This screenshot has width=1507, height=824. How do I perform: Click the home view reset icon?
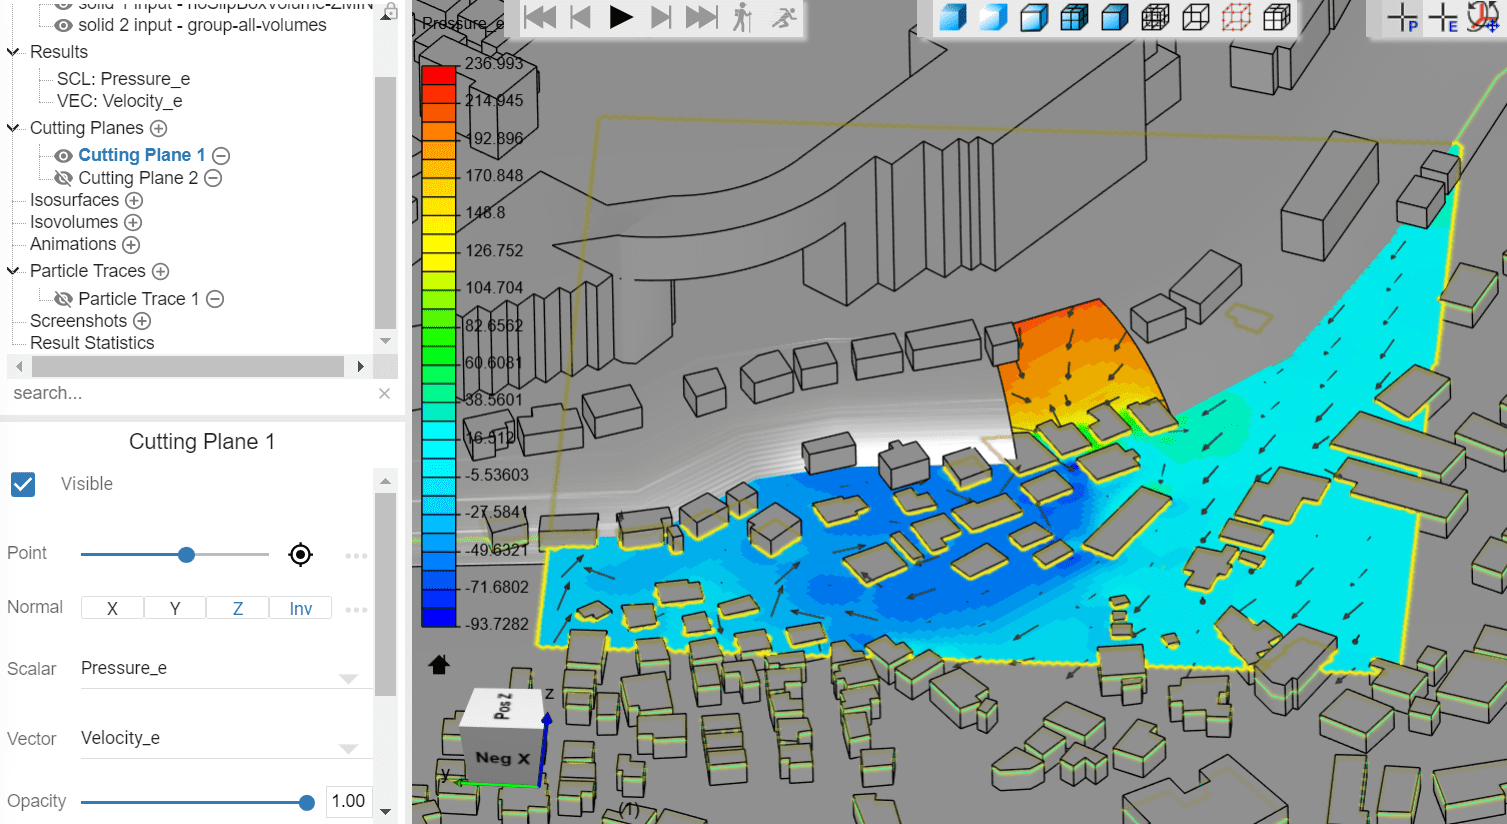439,665
